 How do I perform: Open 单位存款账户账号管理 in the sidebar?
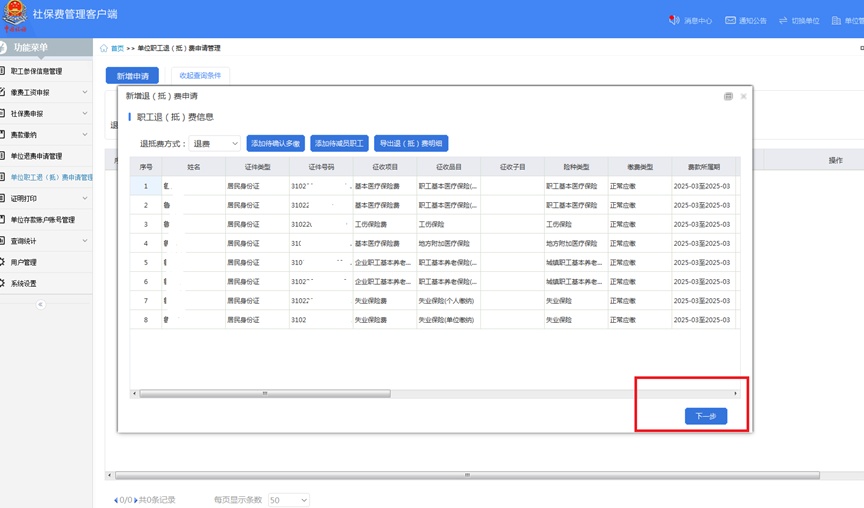[42, 220]
